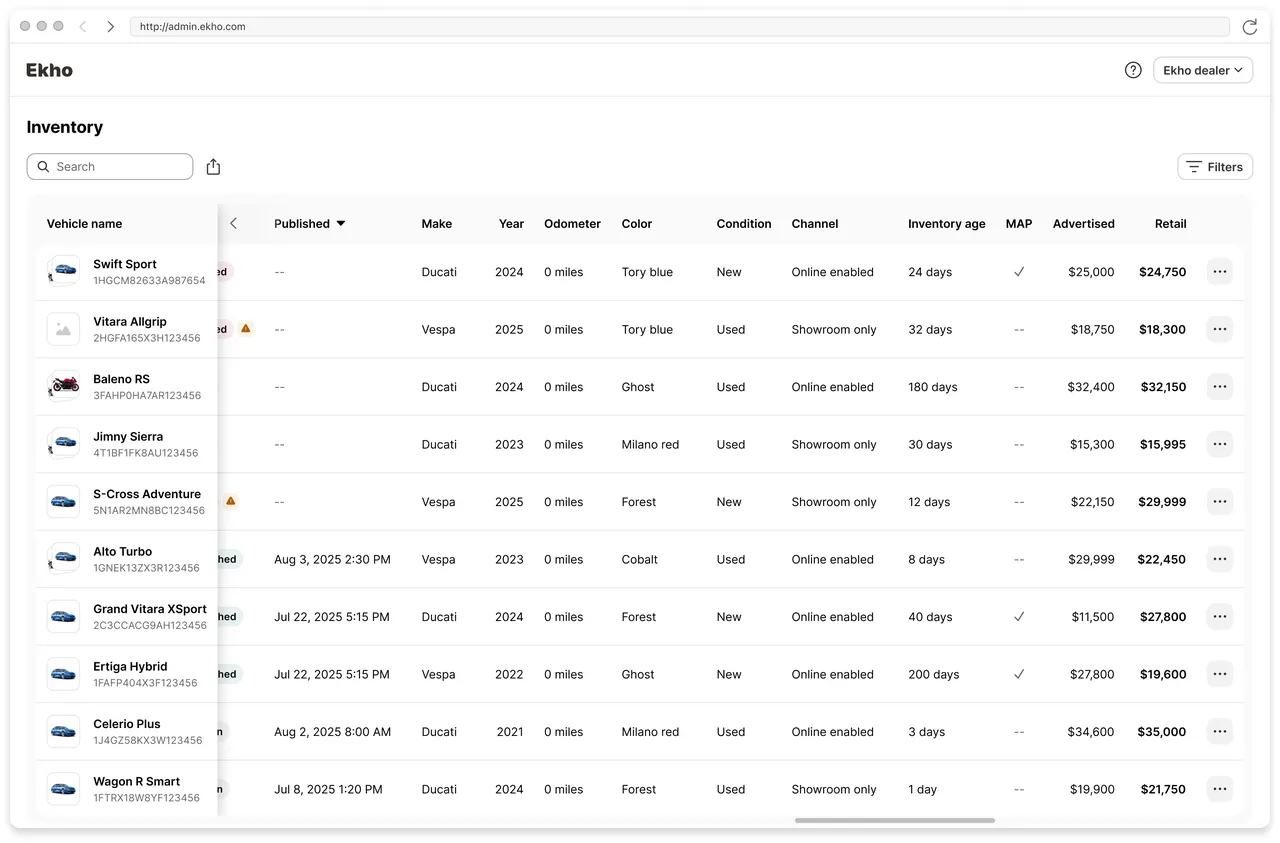Click the Condition column header
Image resolution: width=1280 pixels, height=843 pixels.
pyautogui.click(x=744, y=224)
